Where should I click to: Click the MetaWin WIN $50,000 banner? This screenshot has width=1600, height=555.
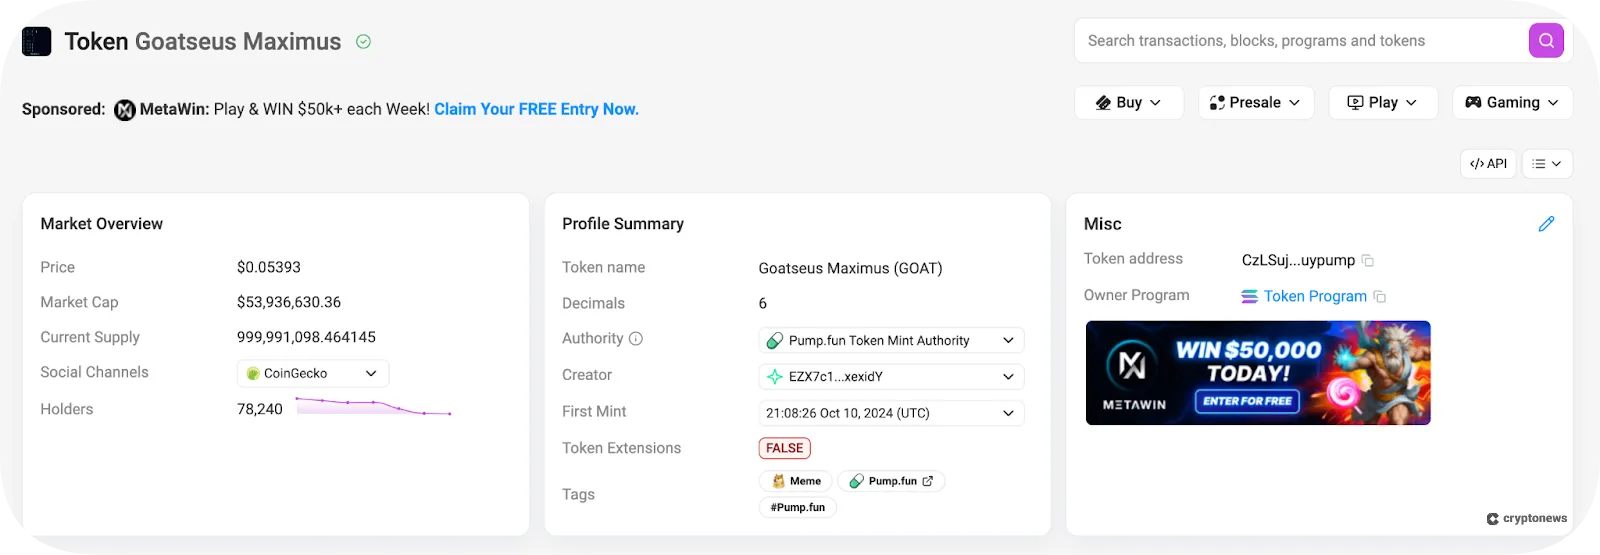click(1258, 373)
